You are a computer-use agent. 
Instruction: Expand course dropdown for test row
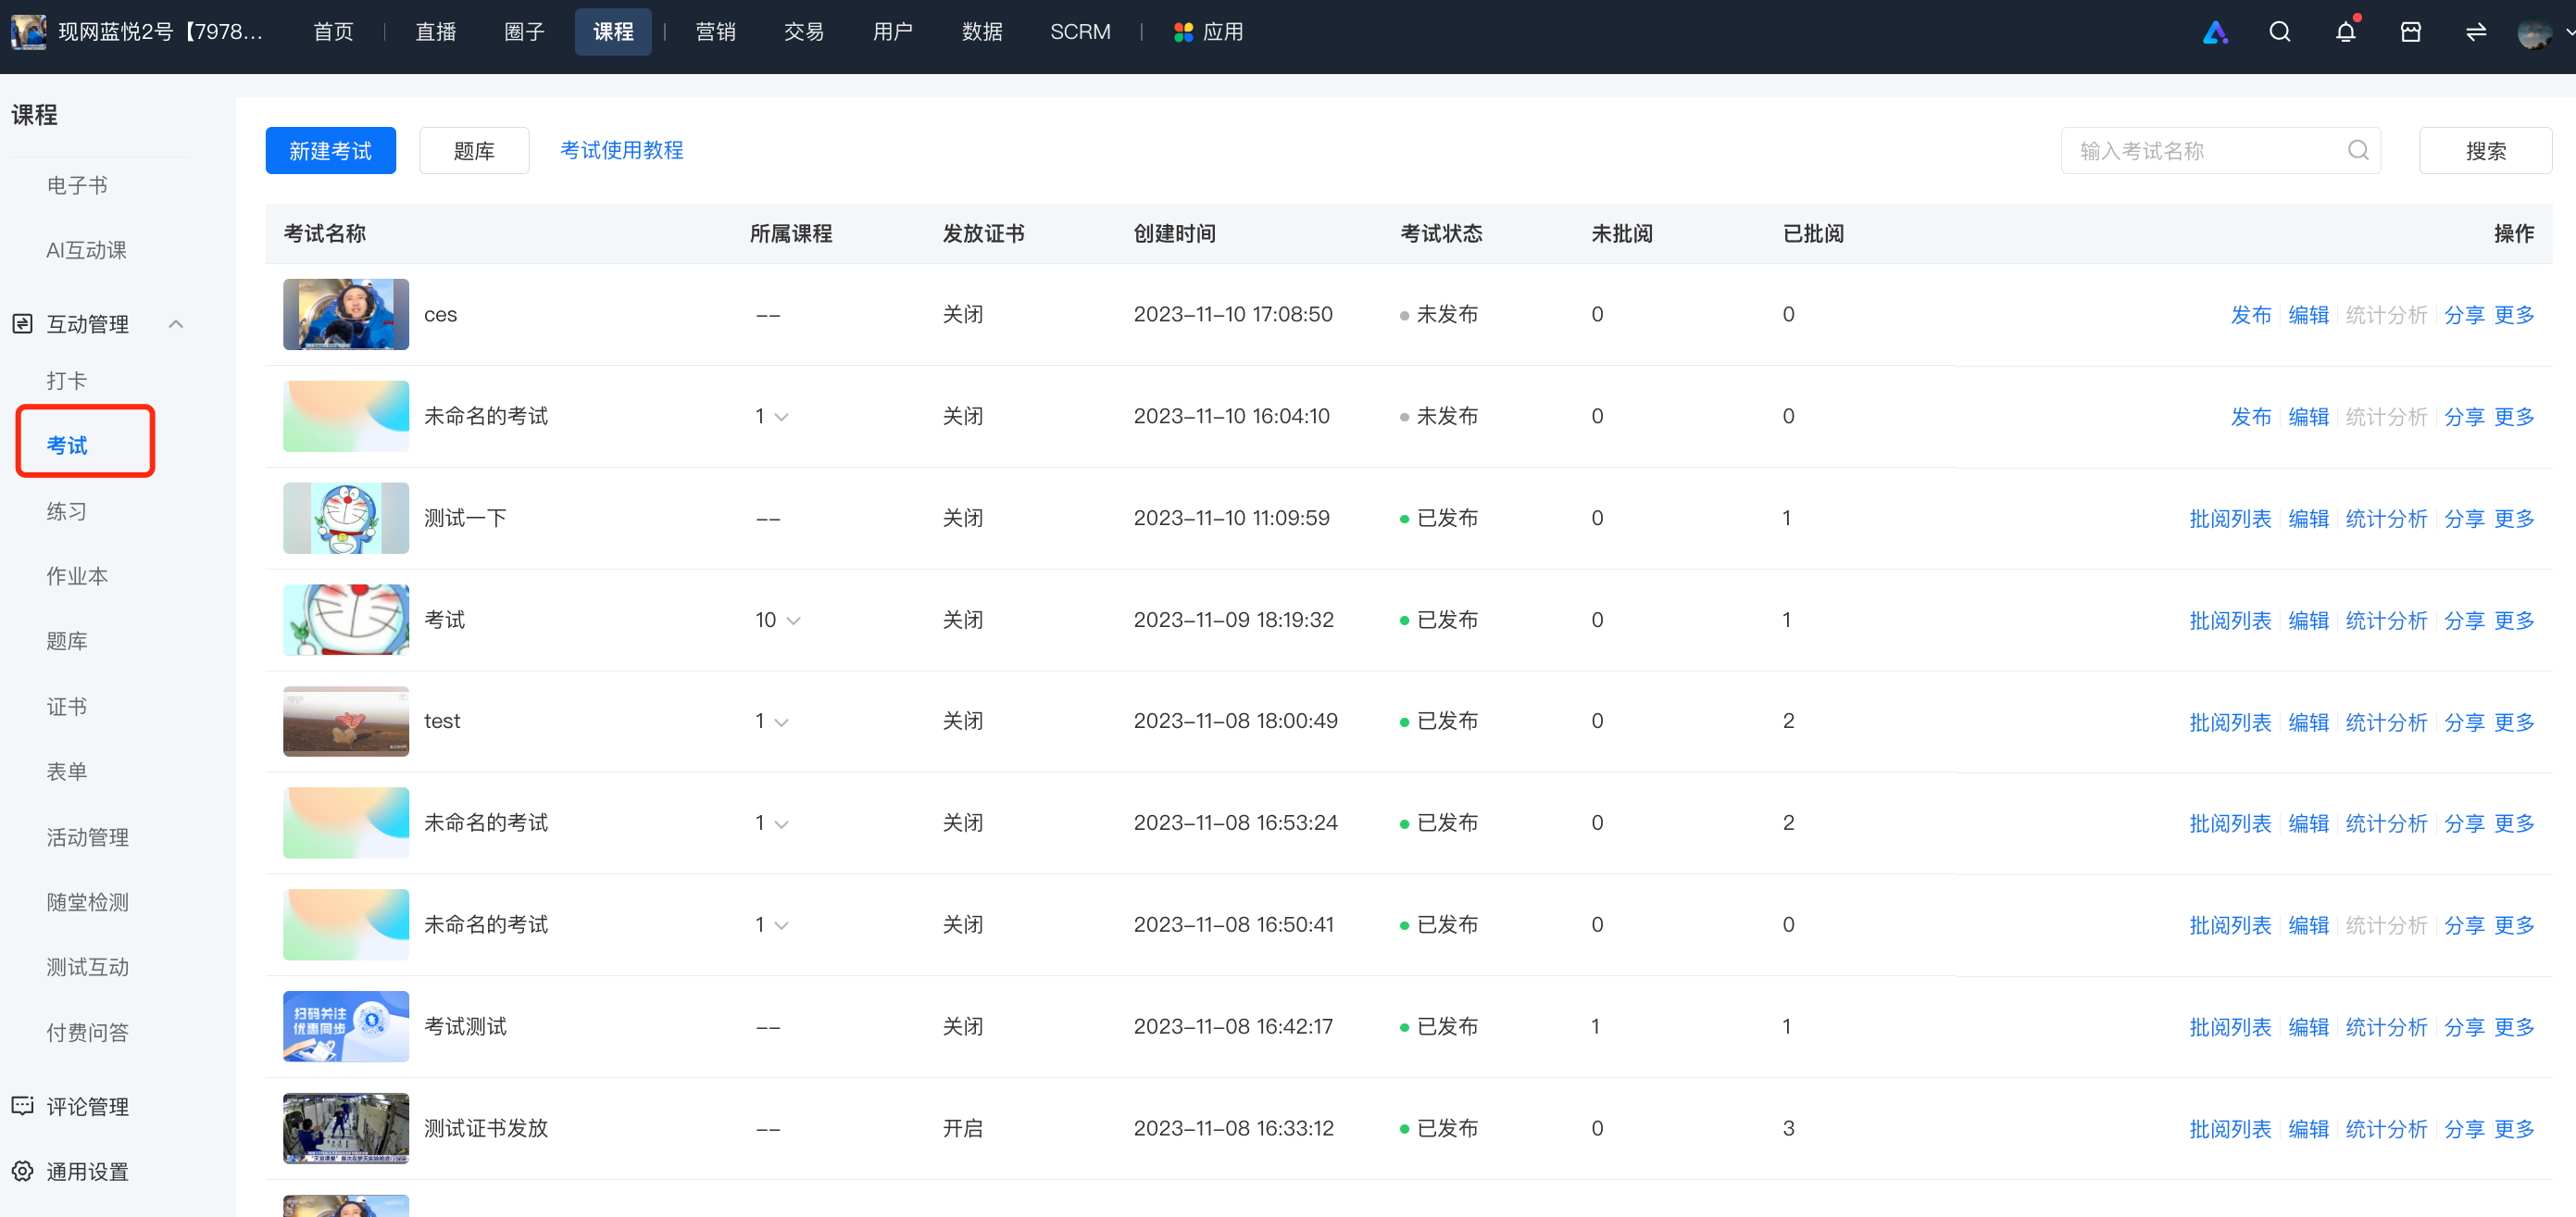point(782,722)
